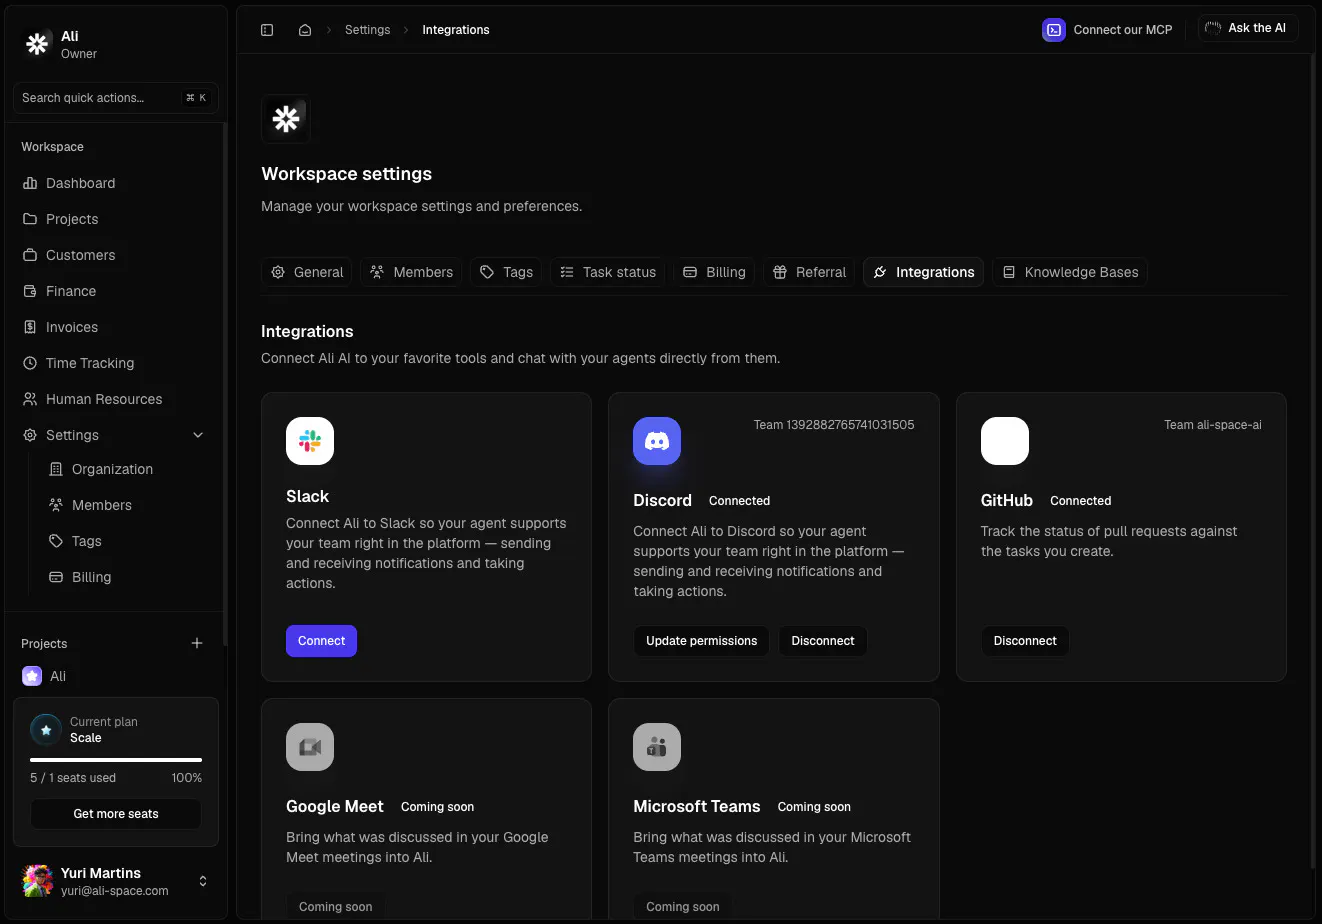Click the Ali project star icon
The image size is (1322, 924).
tap(32, 676)
